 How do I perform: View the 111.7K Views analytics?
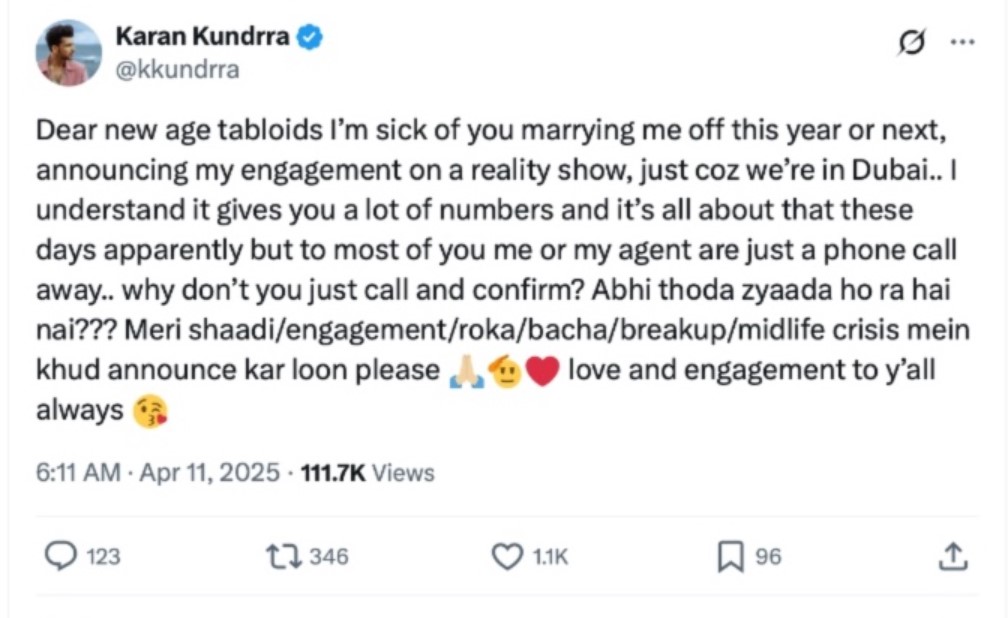click(367, 472)
